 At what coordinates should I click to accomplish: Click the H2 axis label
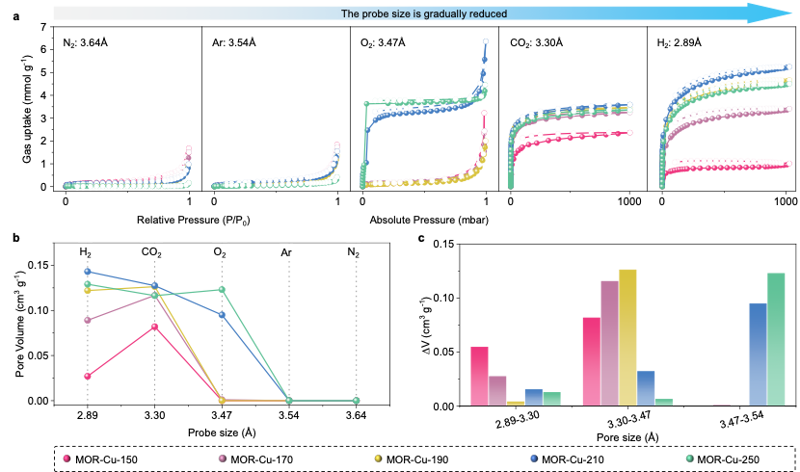tap(87, 254)
